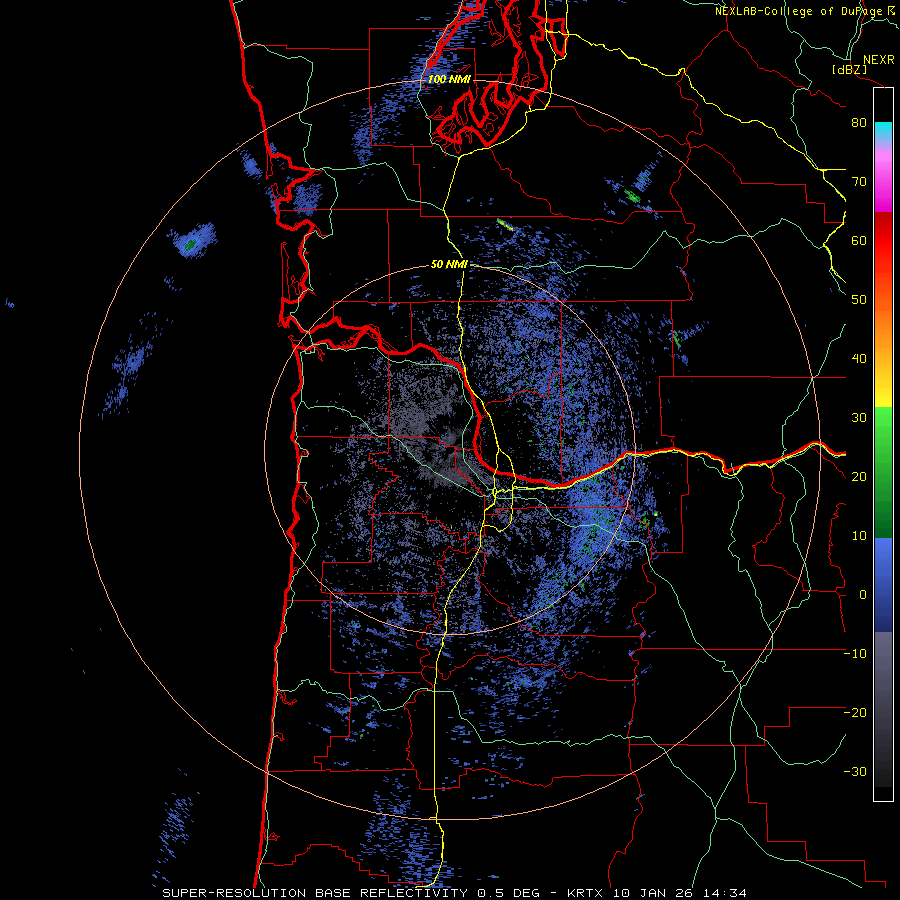The height and width of the screenshot is (900, 900).
Task: Click the -10 value on the dBZ scale
Action: click(855, 654)
